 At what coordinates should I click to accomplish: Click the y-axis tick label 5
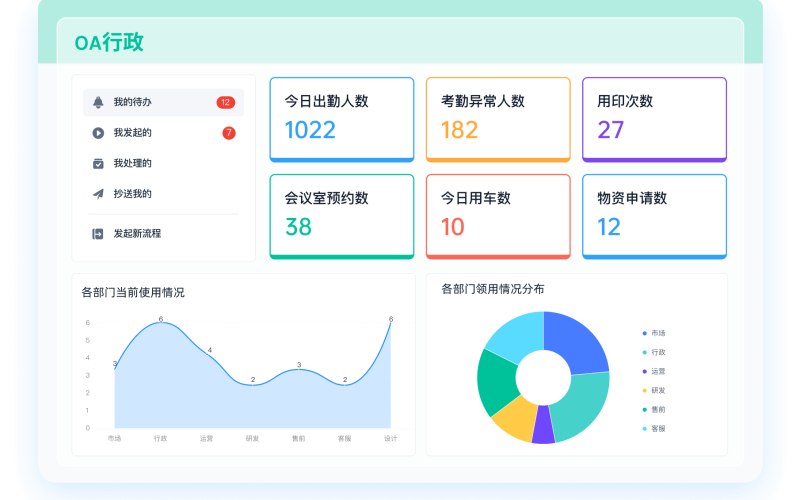pos(88,340)
